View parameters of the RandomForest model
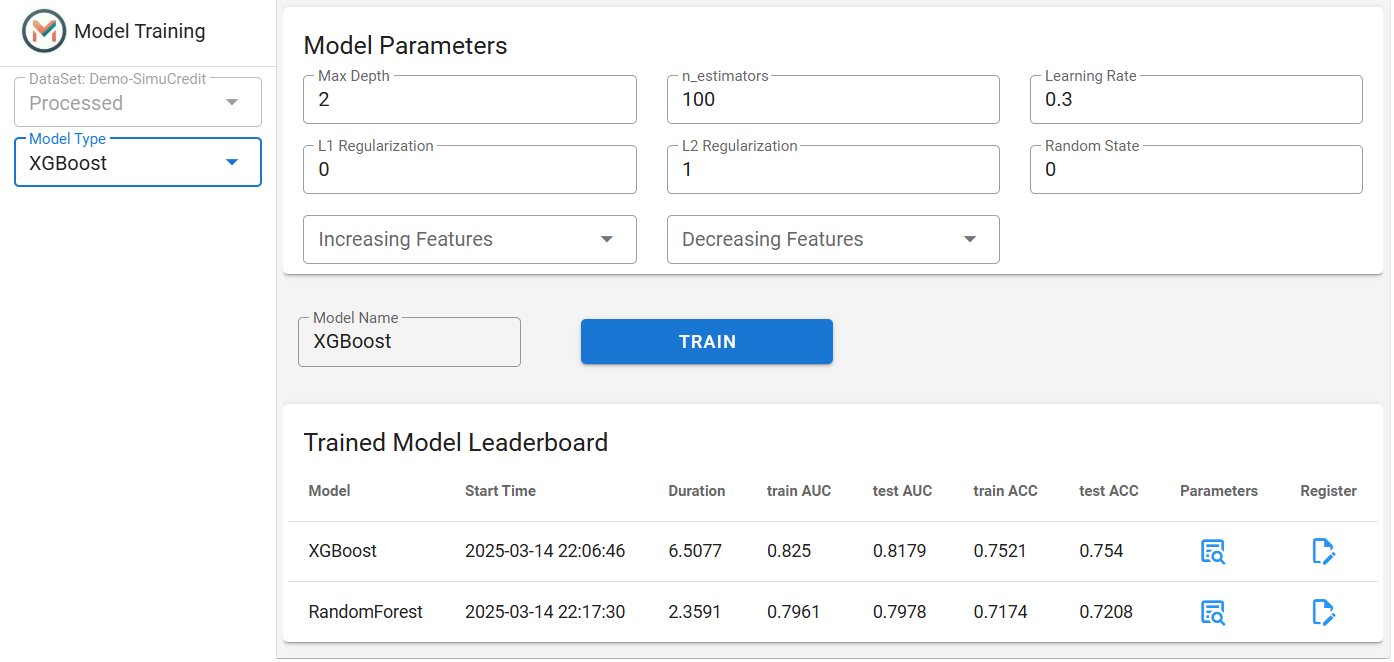 tap(1213, 612)
